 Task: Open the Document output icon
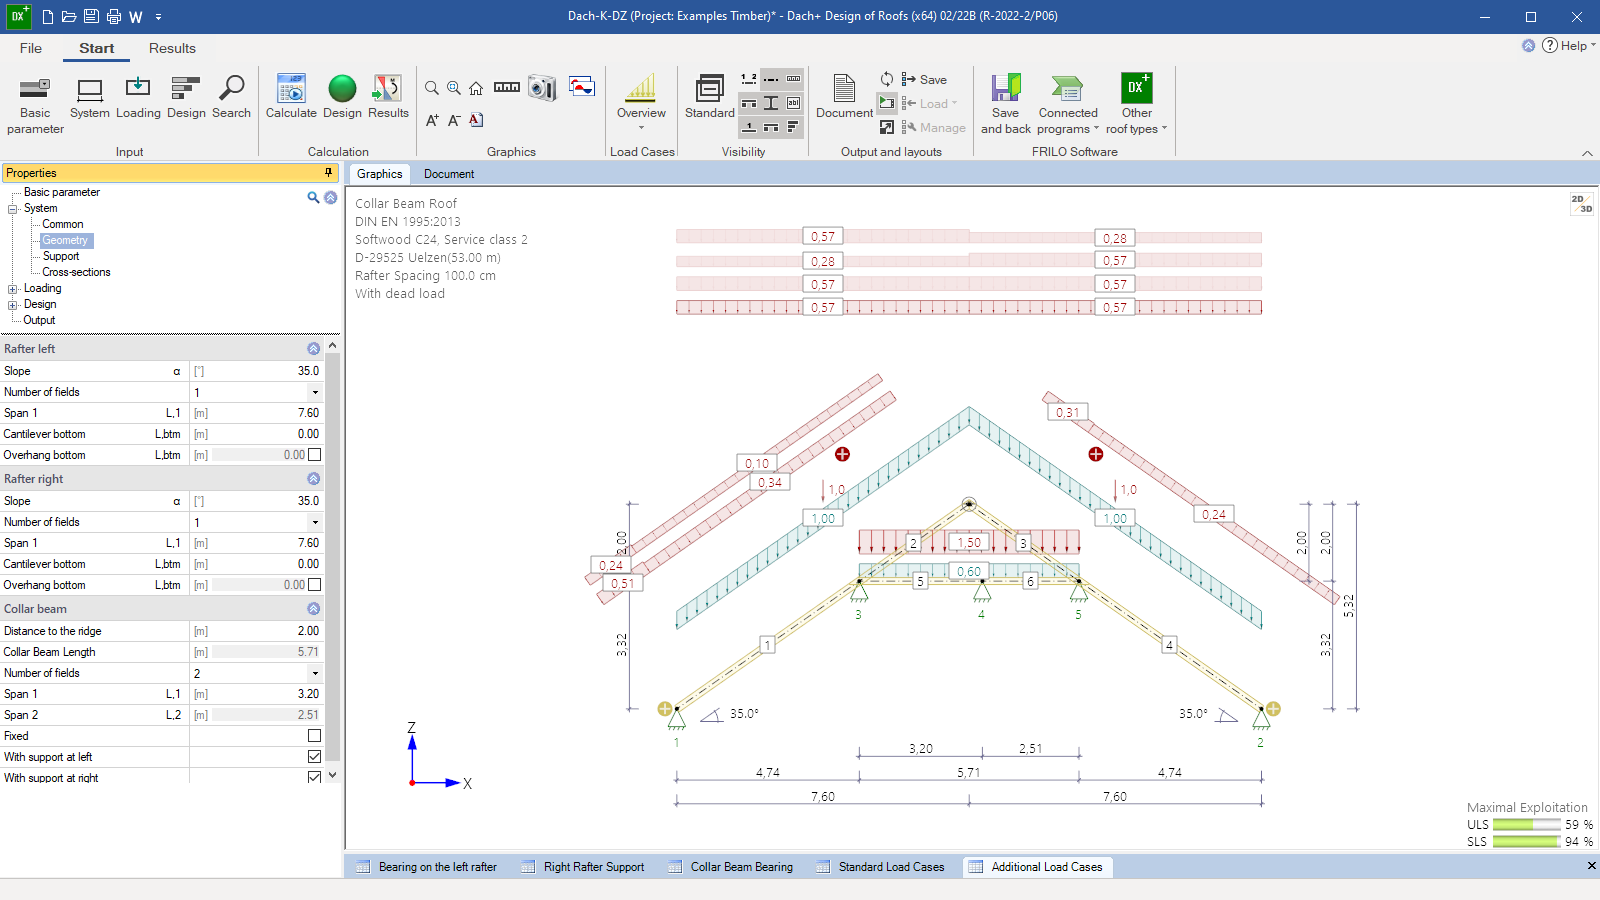844,98
